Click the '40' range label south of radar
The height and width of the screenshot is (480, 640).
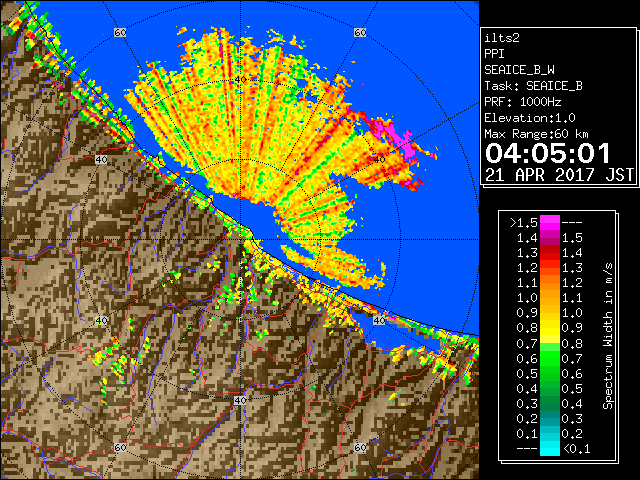click(240, 400)
